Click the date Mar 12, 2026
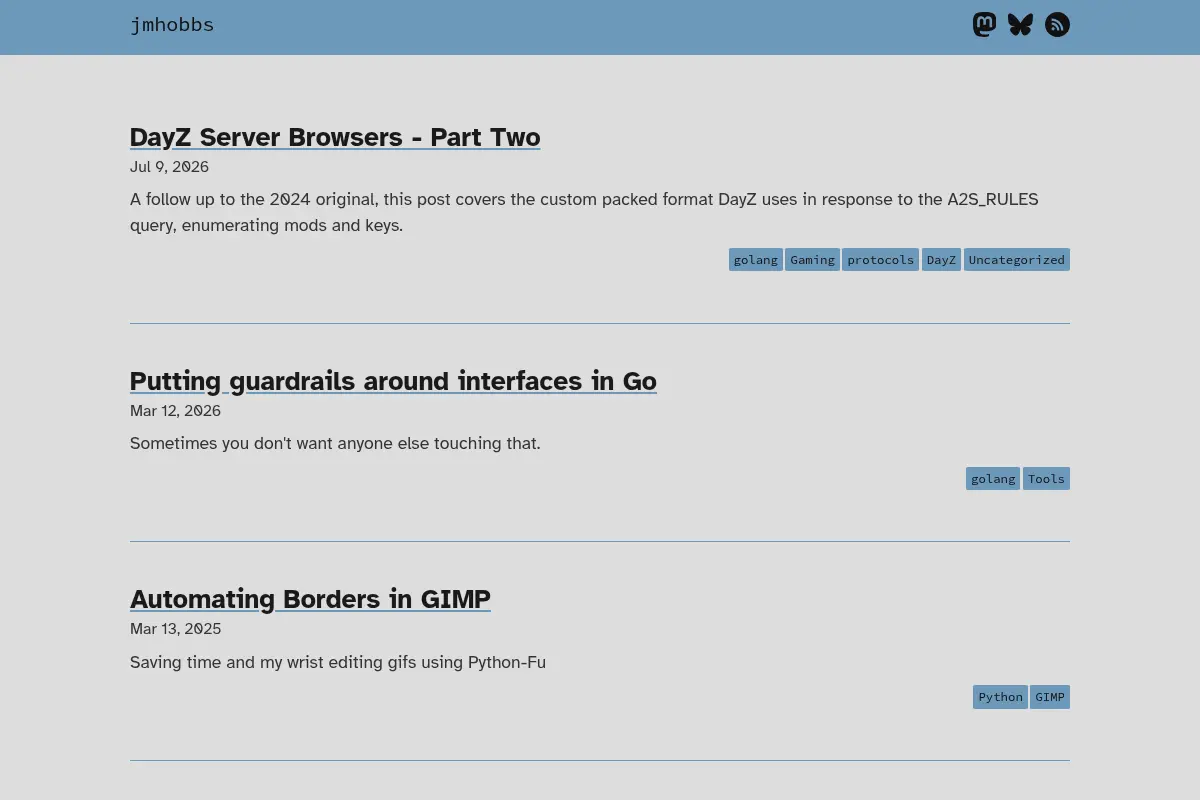 pos(175,411)
